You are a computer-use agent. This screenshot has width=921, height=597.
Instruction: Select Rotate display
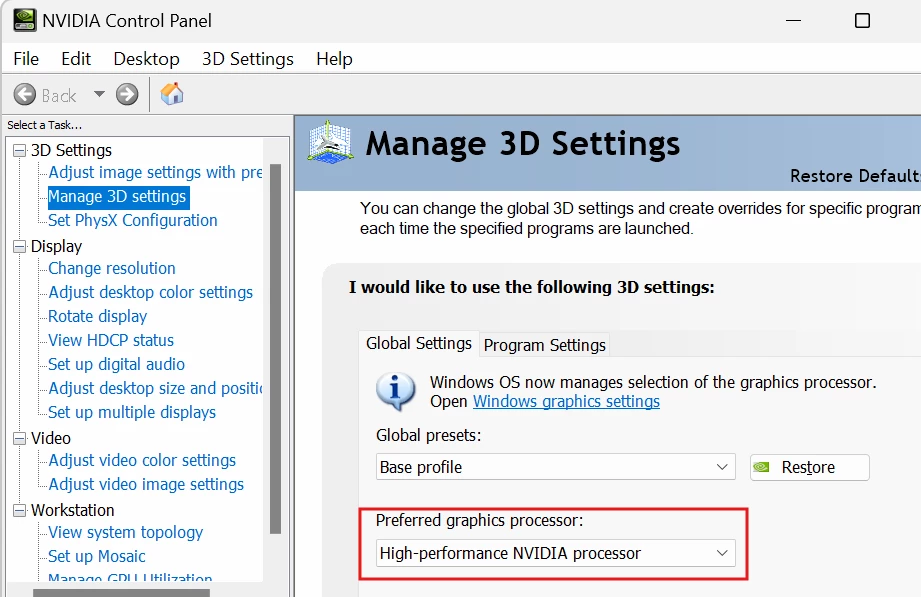coord(98,316)
